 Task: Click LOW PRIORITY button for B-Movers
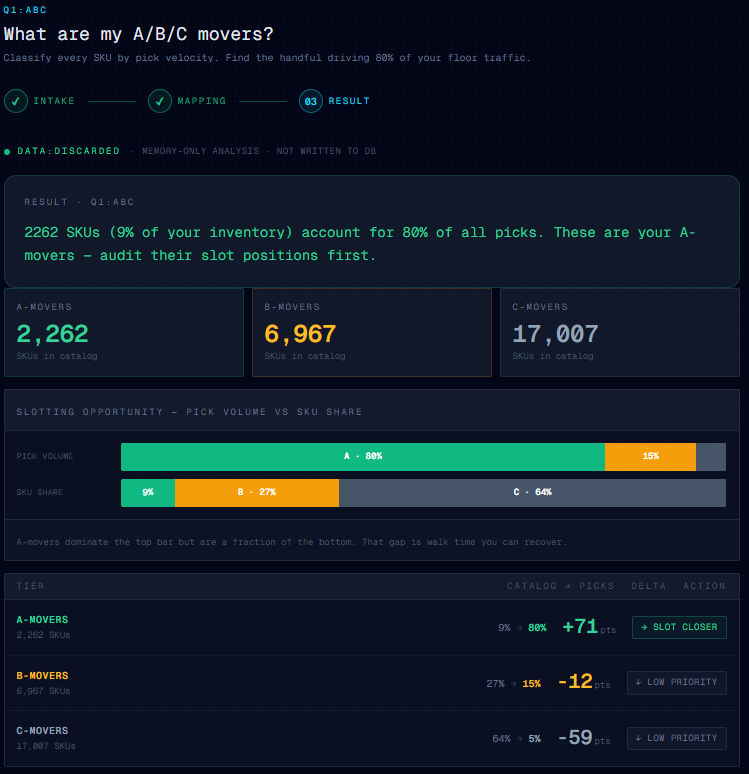(x=676, y=682)
